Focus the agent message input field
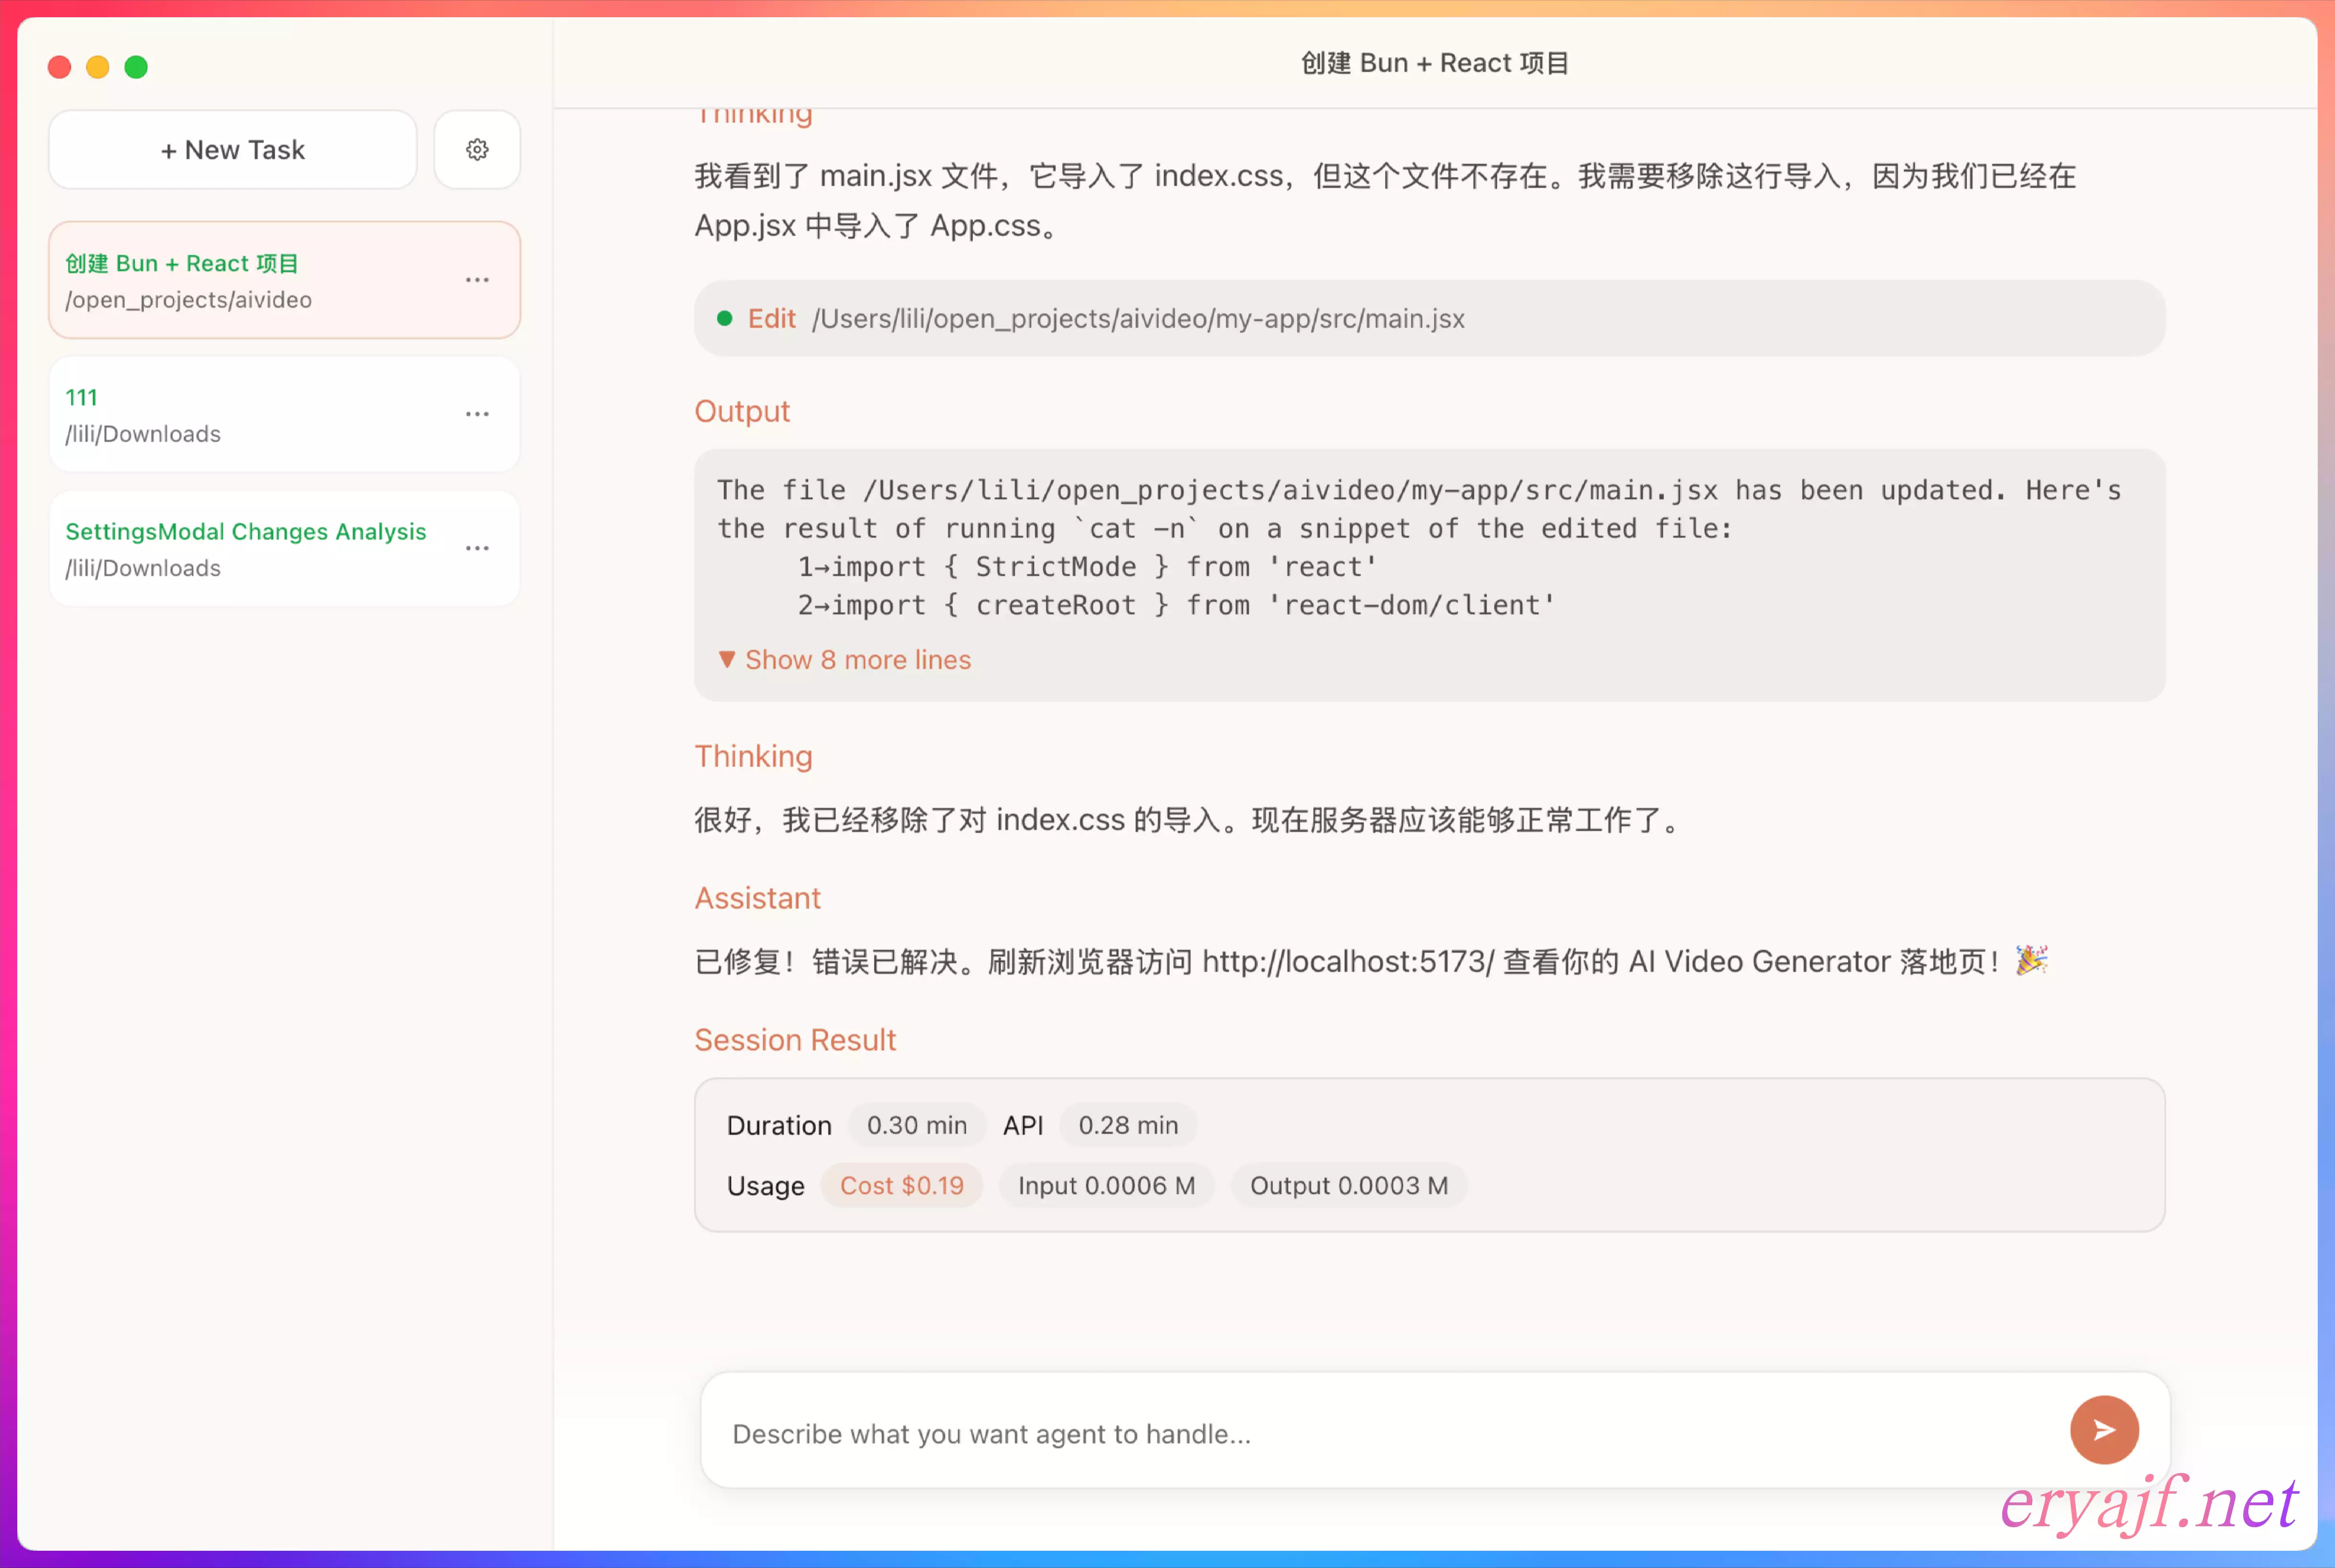The width and height of the screenshot is (2335, 1568). (x=1380, y=1434)
